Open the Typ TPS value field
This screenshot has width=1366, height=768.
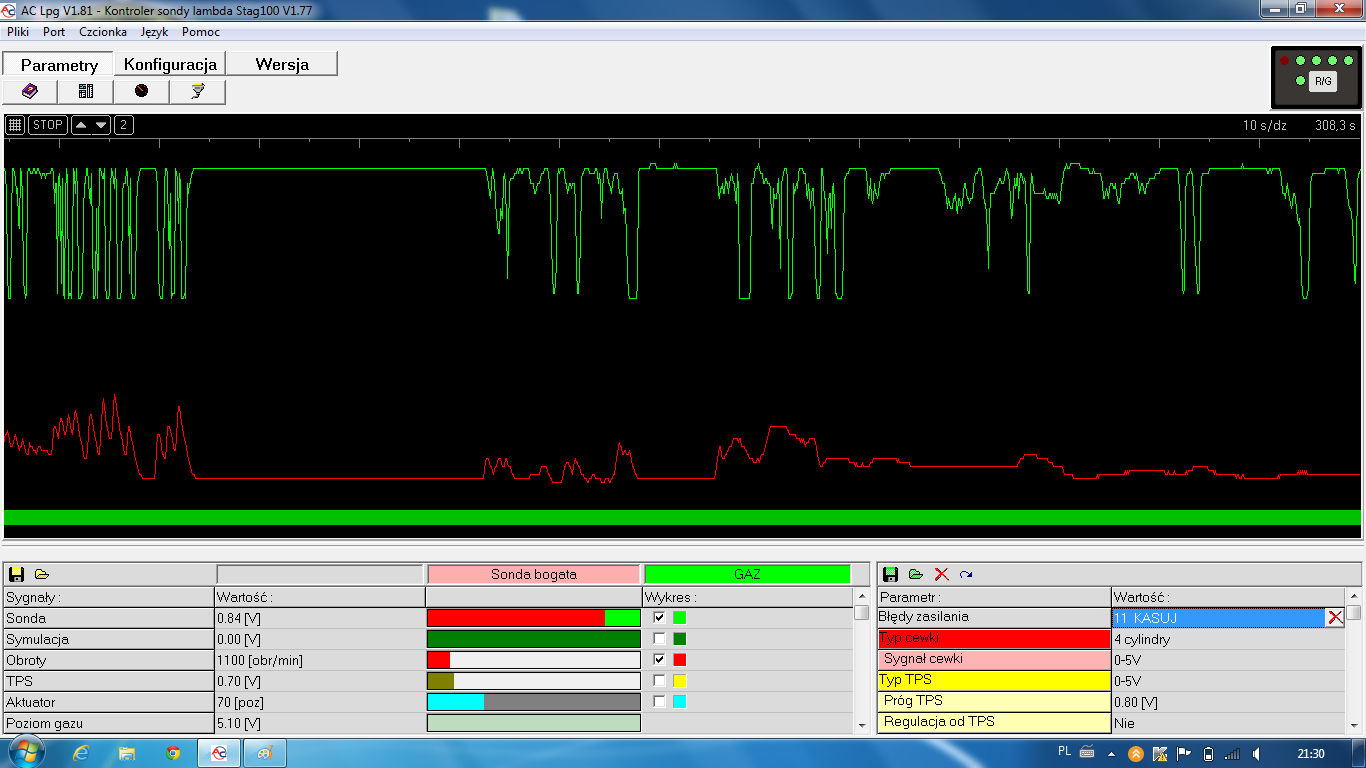click(x=1227, y=681)
